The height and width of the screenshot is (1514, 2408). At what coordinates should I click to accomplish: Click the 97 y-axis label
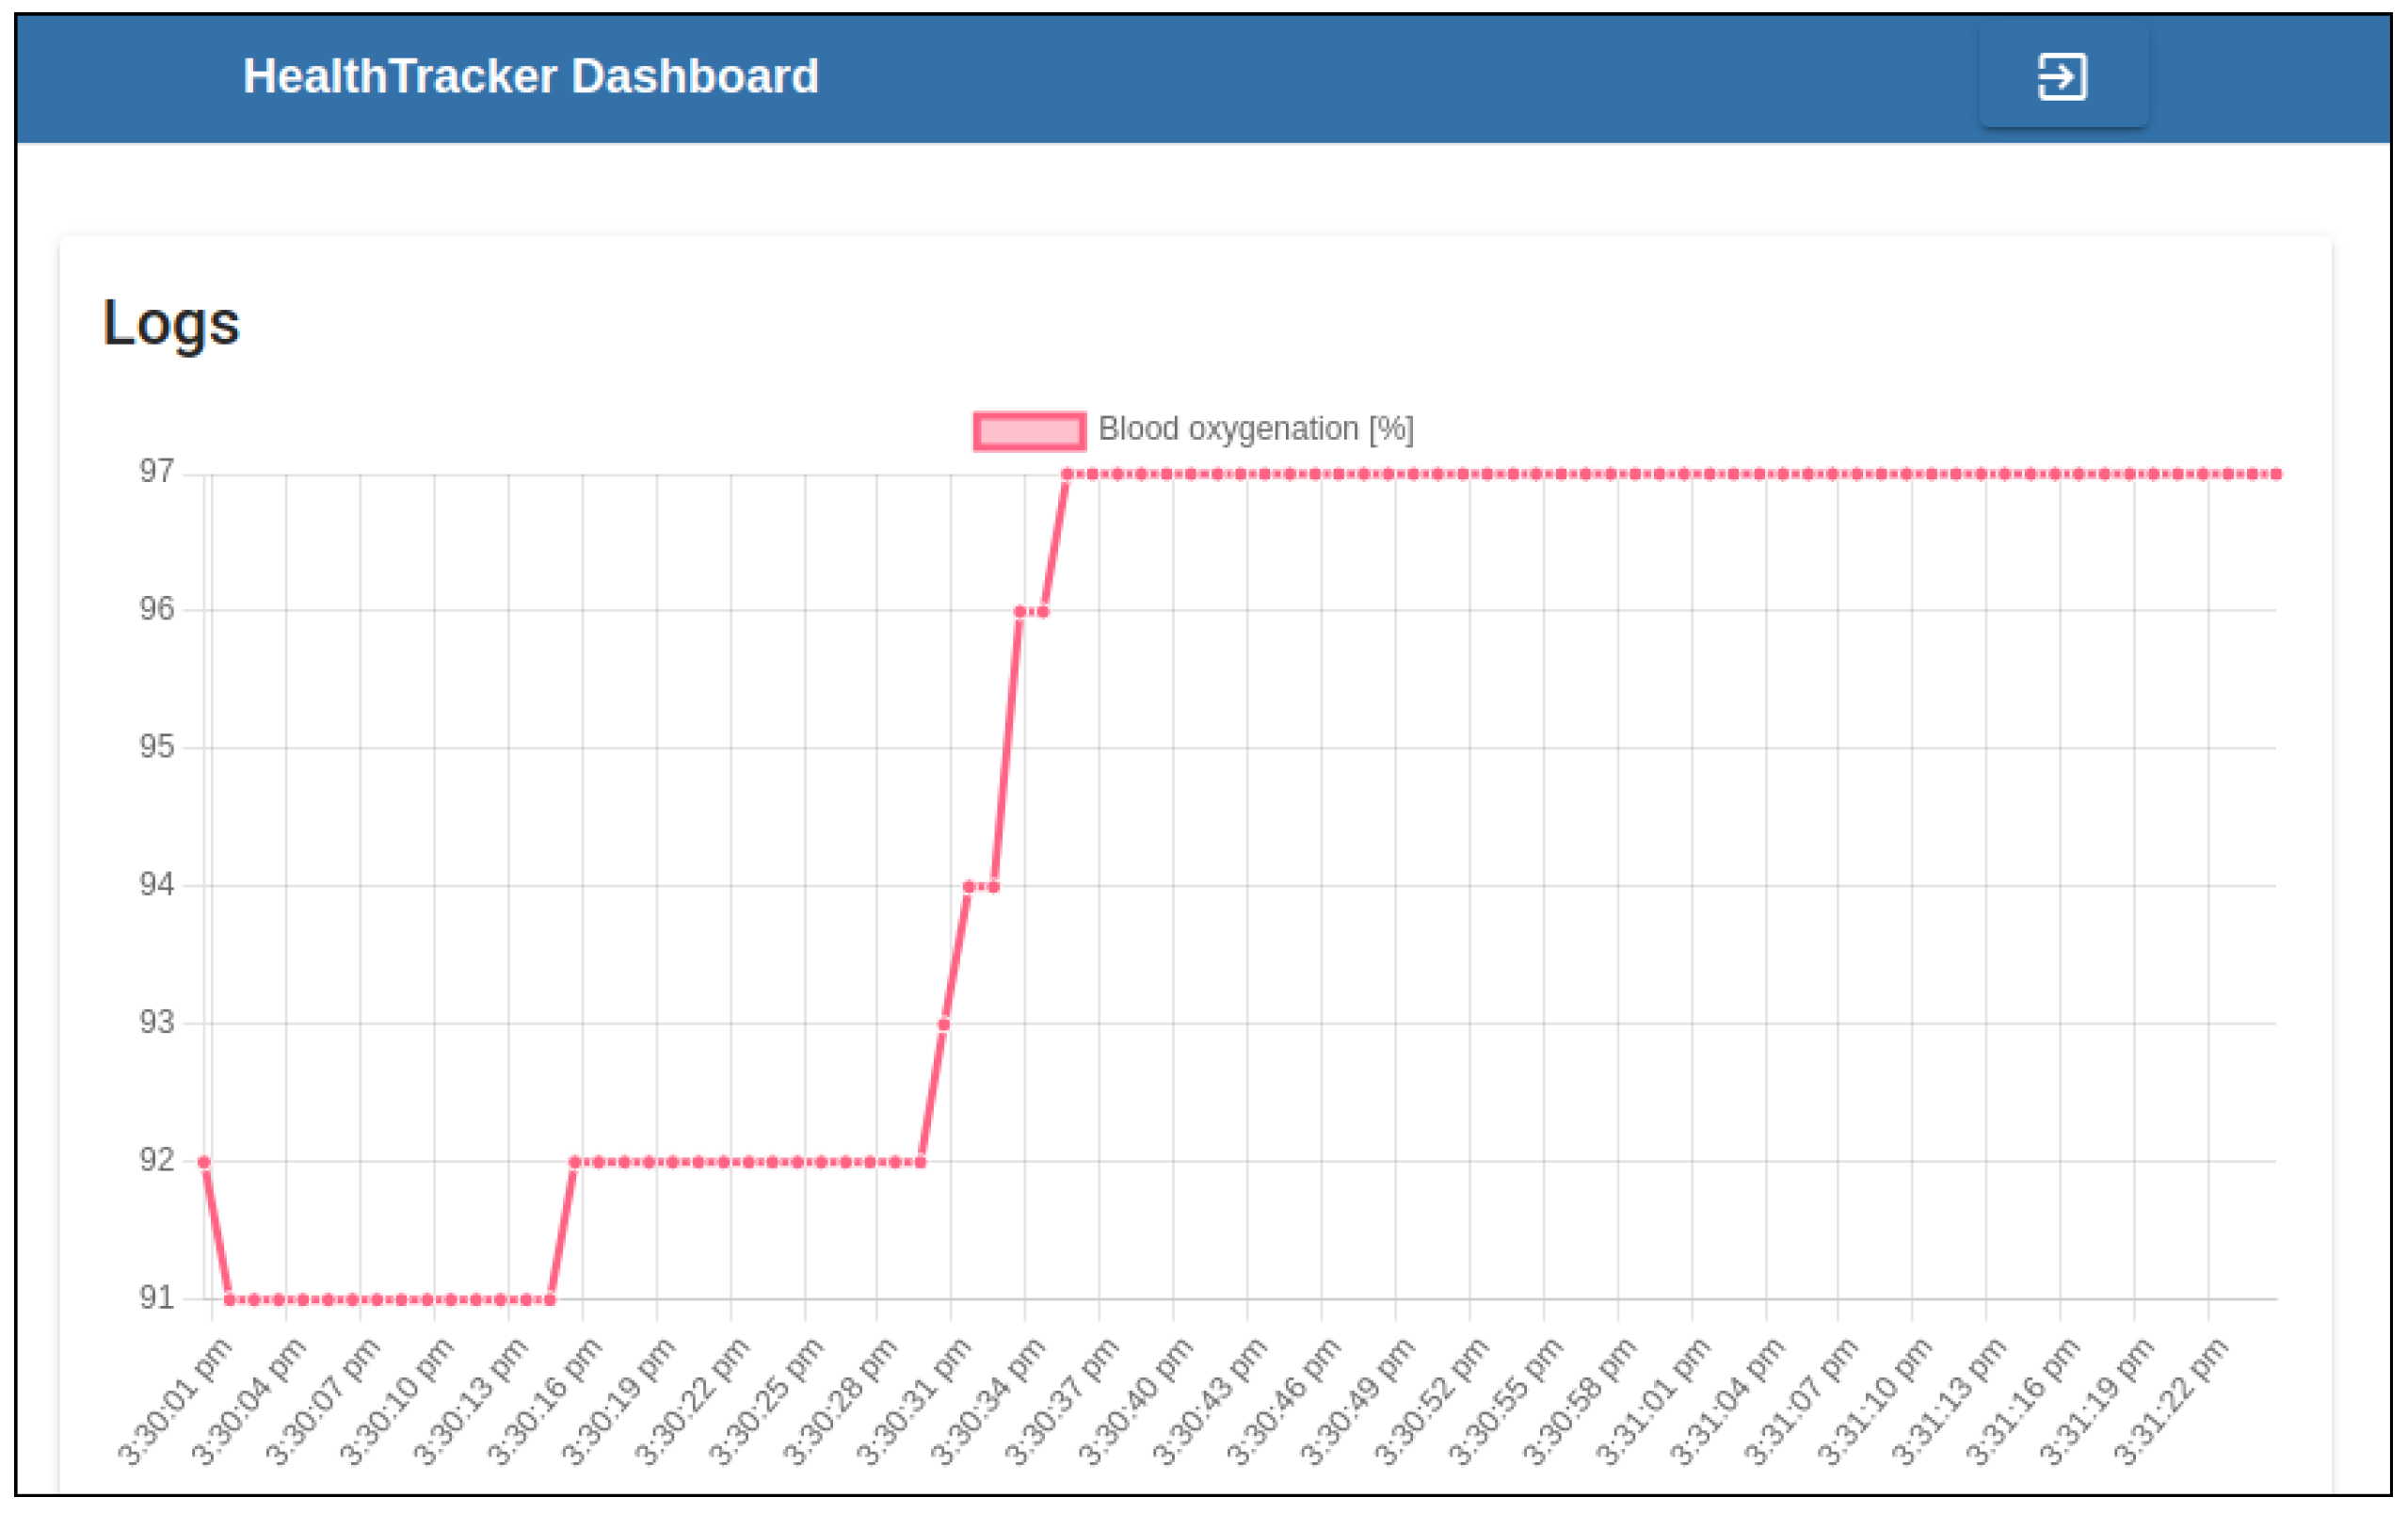click(x=156, y=471)
